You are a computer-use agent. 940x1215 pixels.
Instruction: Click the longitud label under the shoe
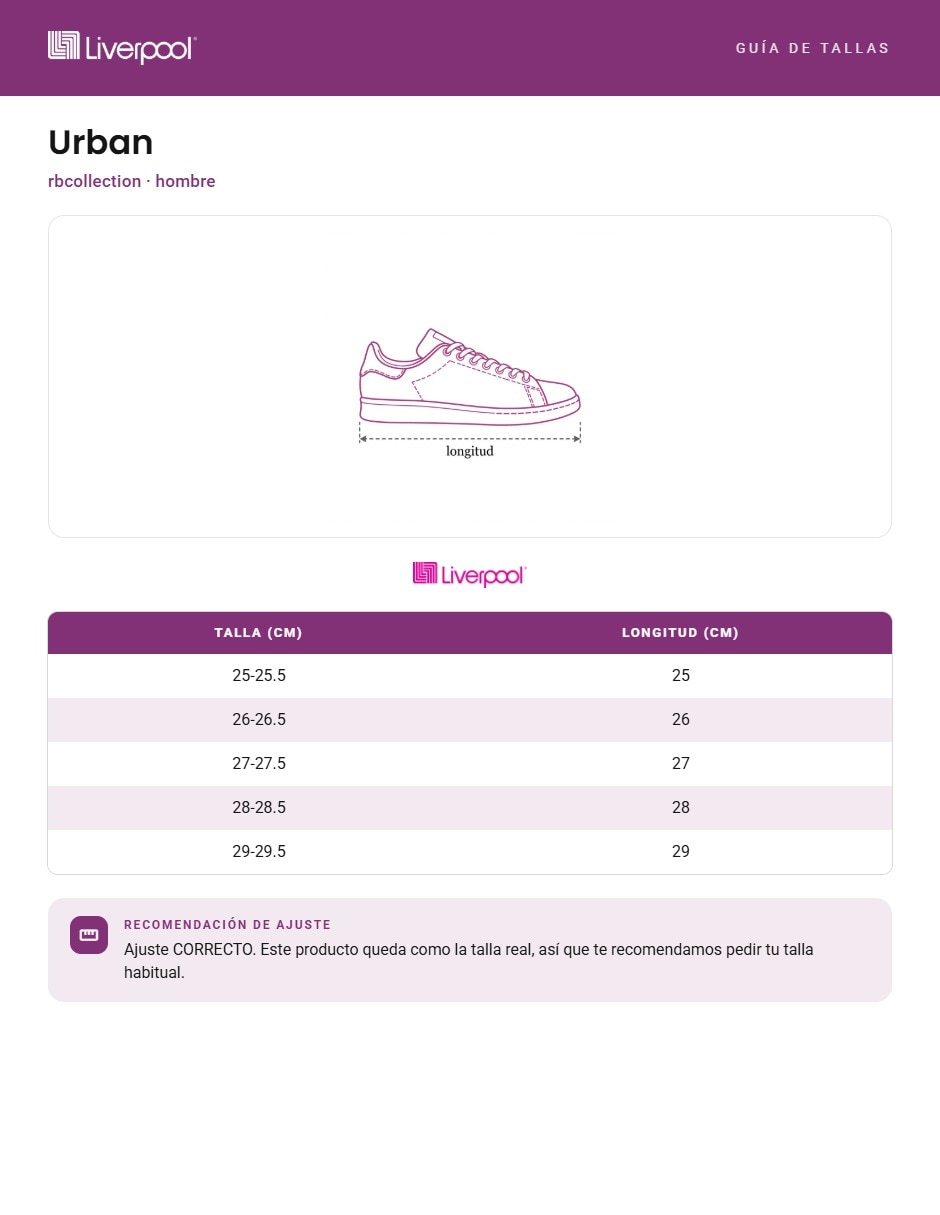[470, 451]
